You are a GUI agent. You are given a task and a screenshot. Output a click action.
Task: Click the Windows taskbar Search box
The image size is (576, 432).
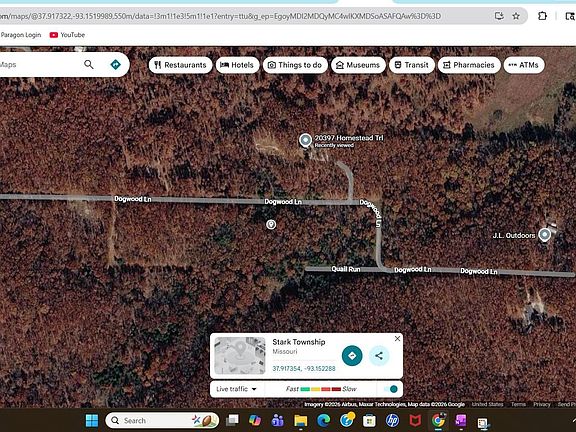pyautogui.click(x=162, y=420)
